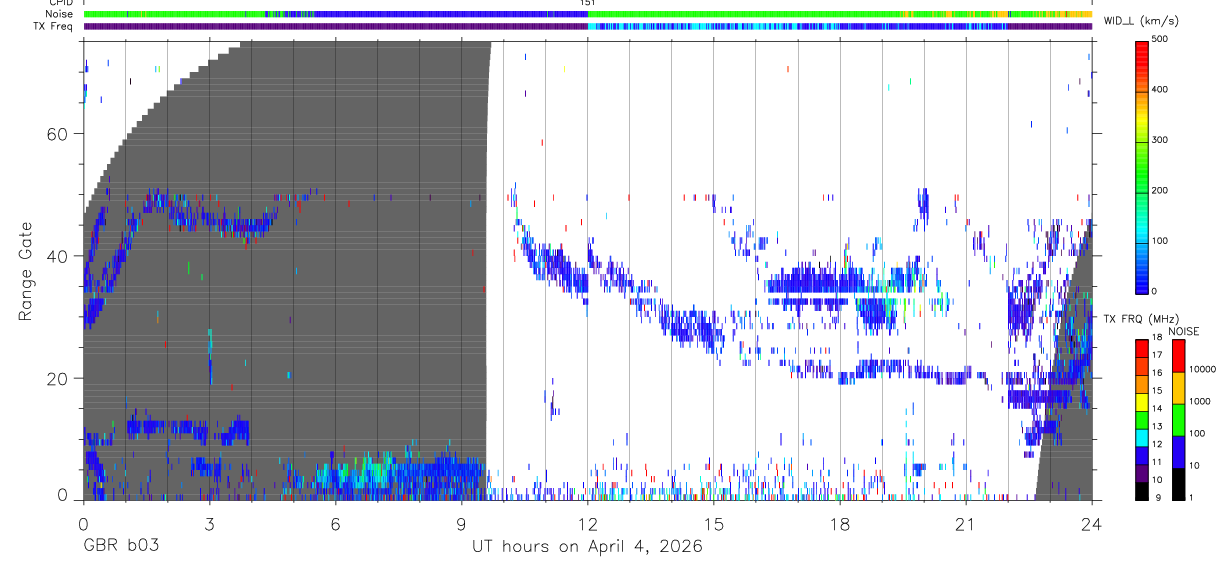Click the green segment of NOISE colorbar
The height and width of the screenshot is (567, 1228).
1179,419
